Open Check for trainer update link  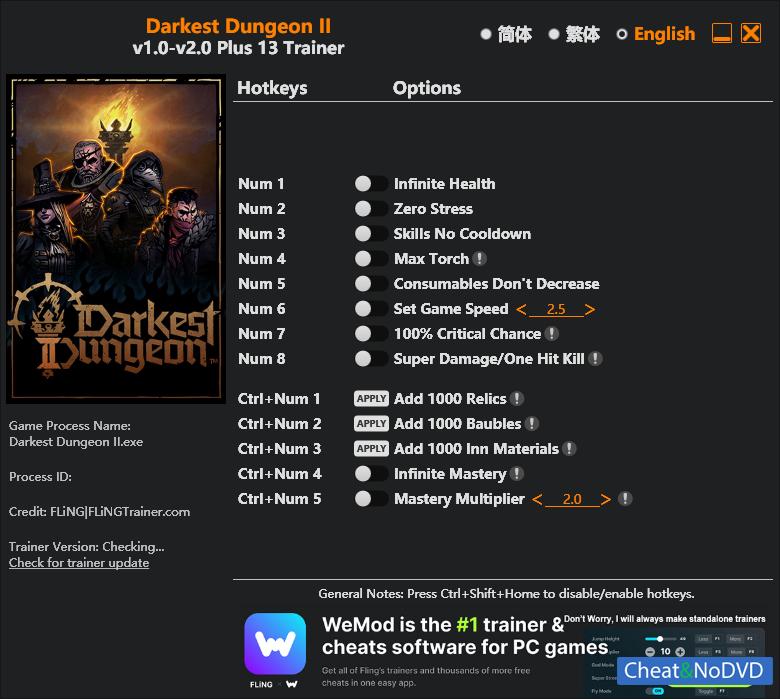coord(79,563)
